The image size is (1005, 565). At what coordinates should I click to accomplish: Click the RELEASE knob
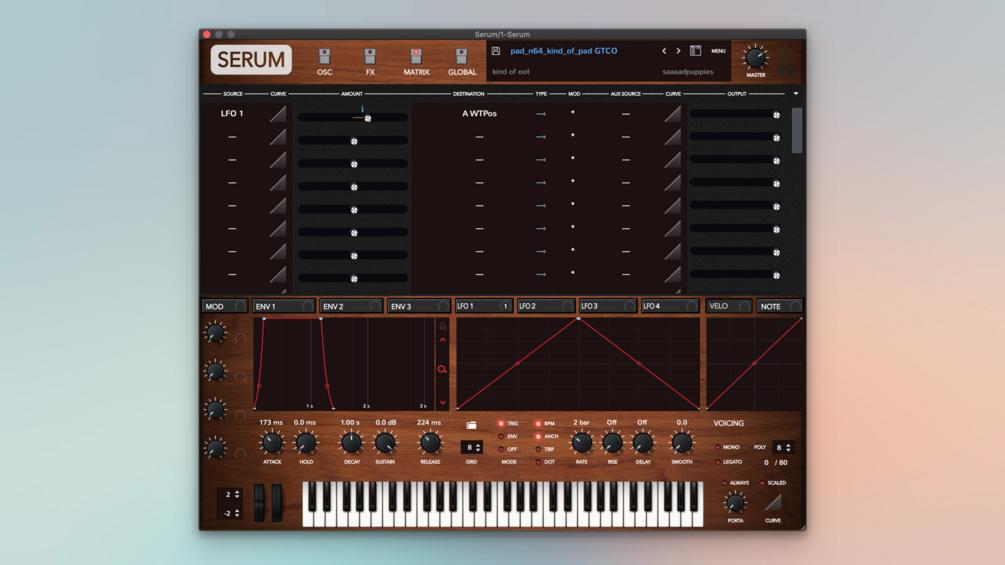pos(430,443)
